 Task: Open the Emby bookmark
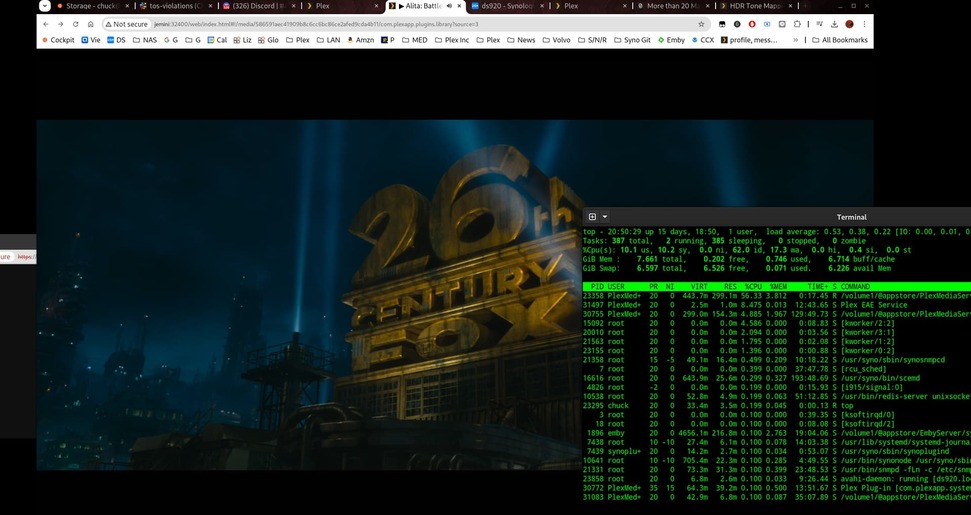click(671, 40)
